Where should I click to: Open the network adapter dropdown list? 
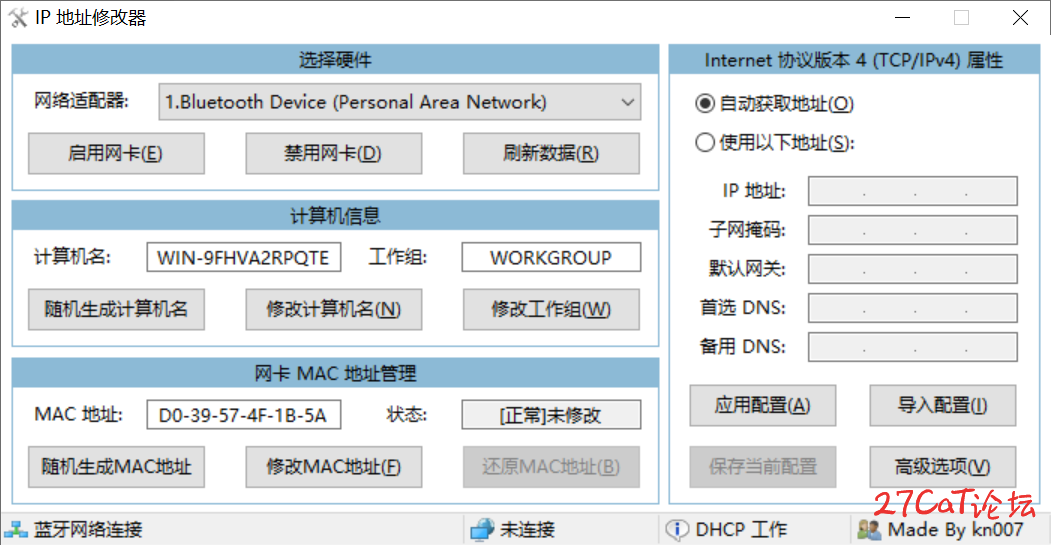399,102
